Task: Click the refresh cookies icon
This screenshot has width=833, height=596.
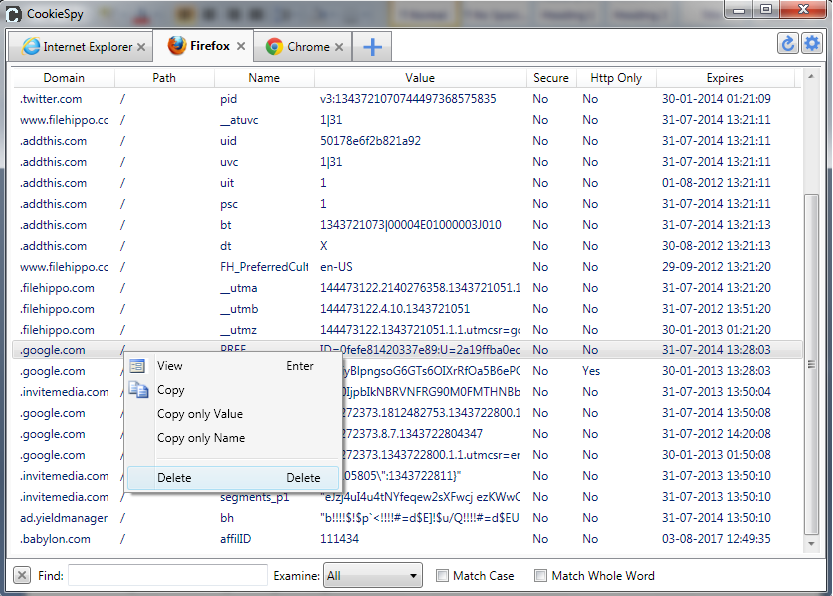Action: pos(788,43)
